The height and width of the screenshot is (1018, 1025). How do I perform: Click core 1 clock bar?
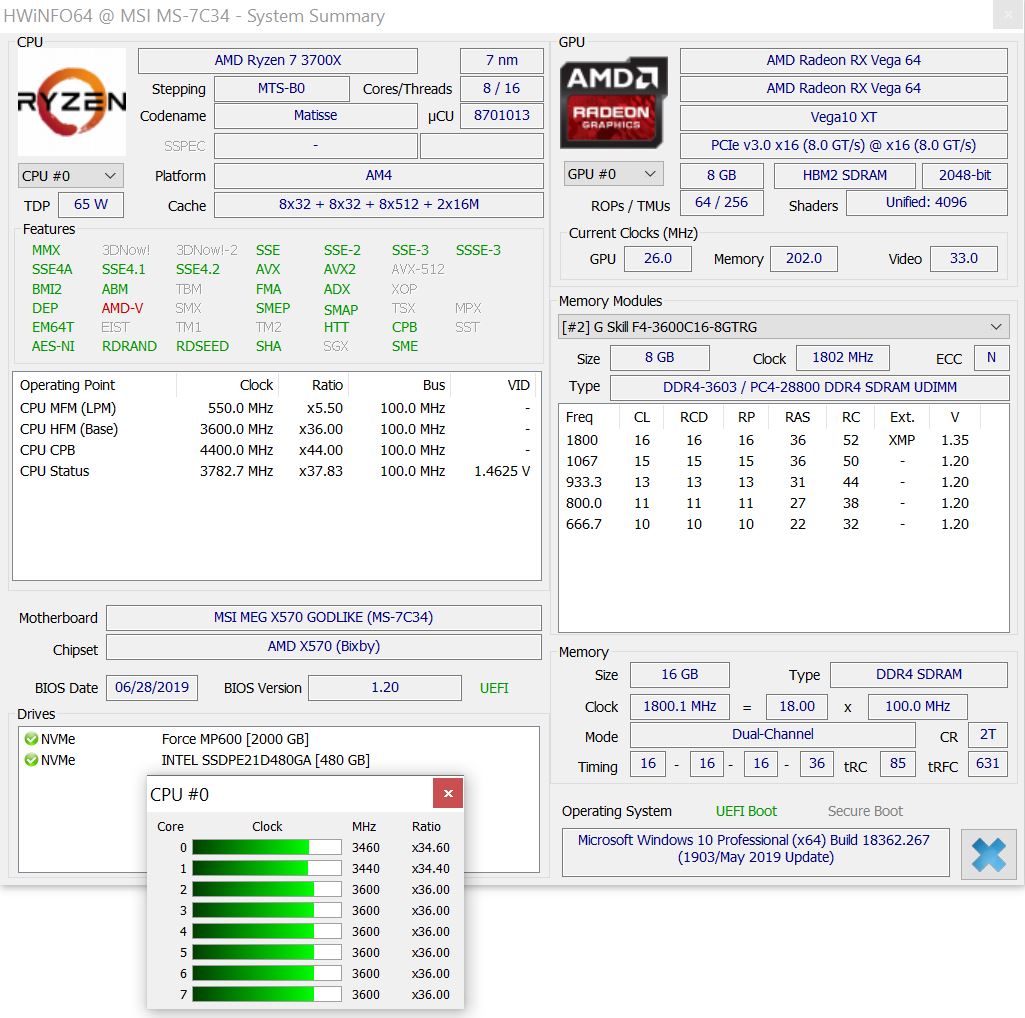pos(267,868)
